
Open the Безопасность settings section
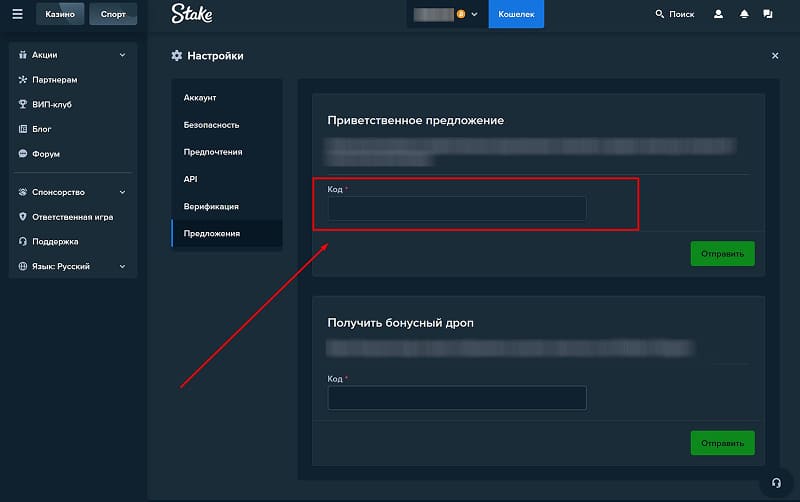(x=227, y=124)
